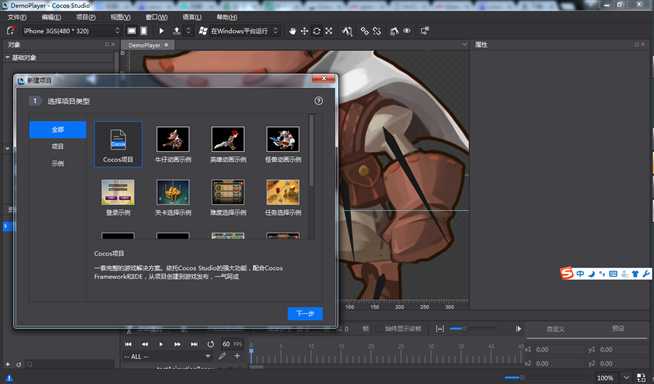This screenshot has height=384, width=654.
Task: Click the play arrow right of timeline scale slider
Action: point(518,329)
